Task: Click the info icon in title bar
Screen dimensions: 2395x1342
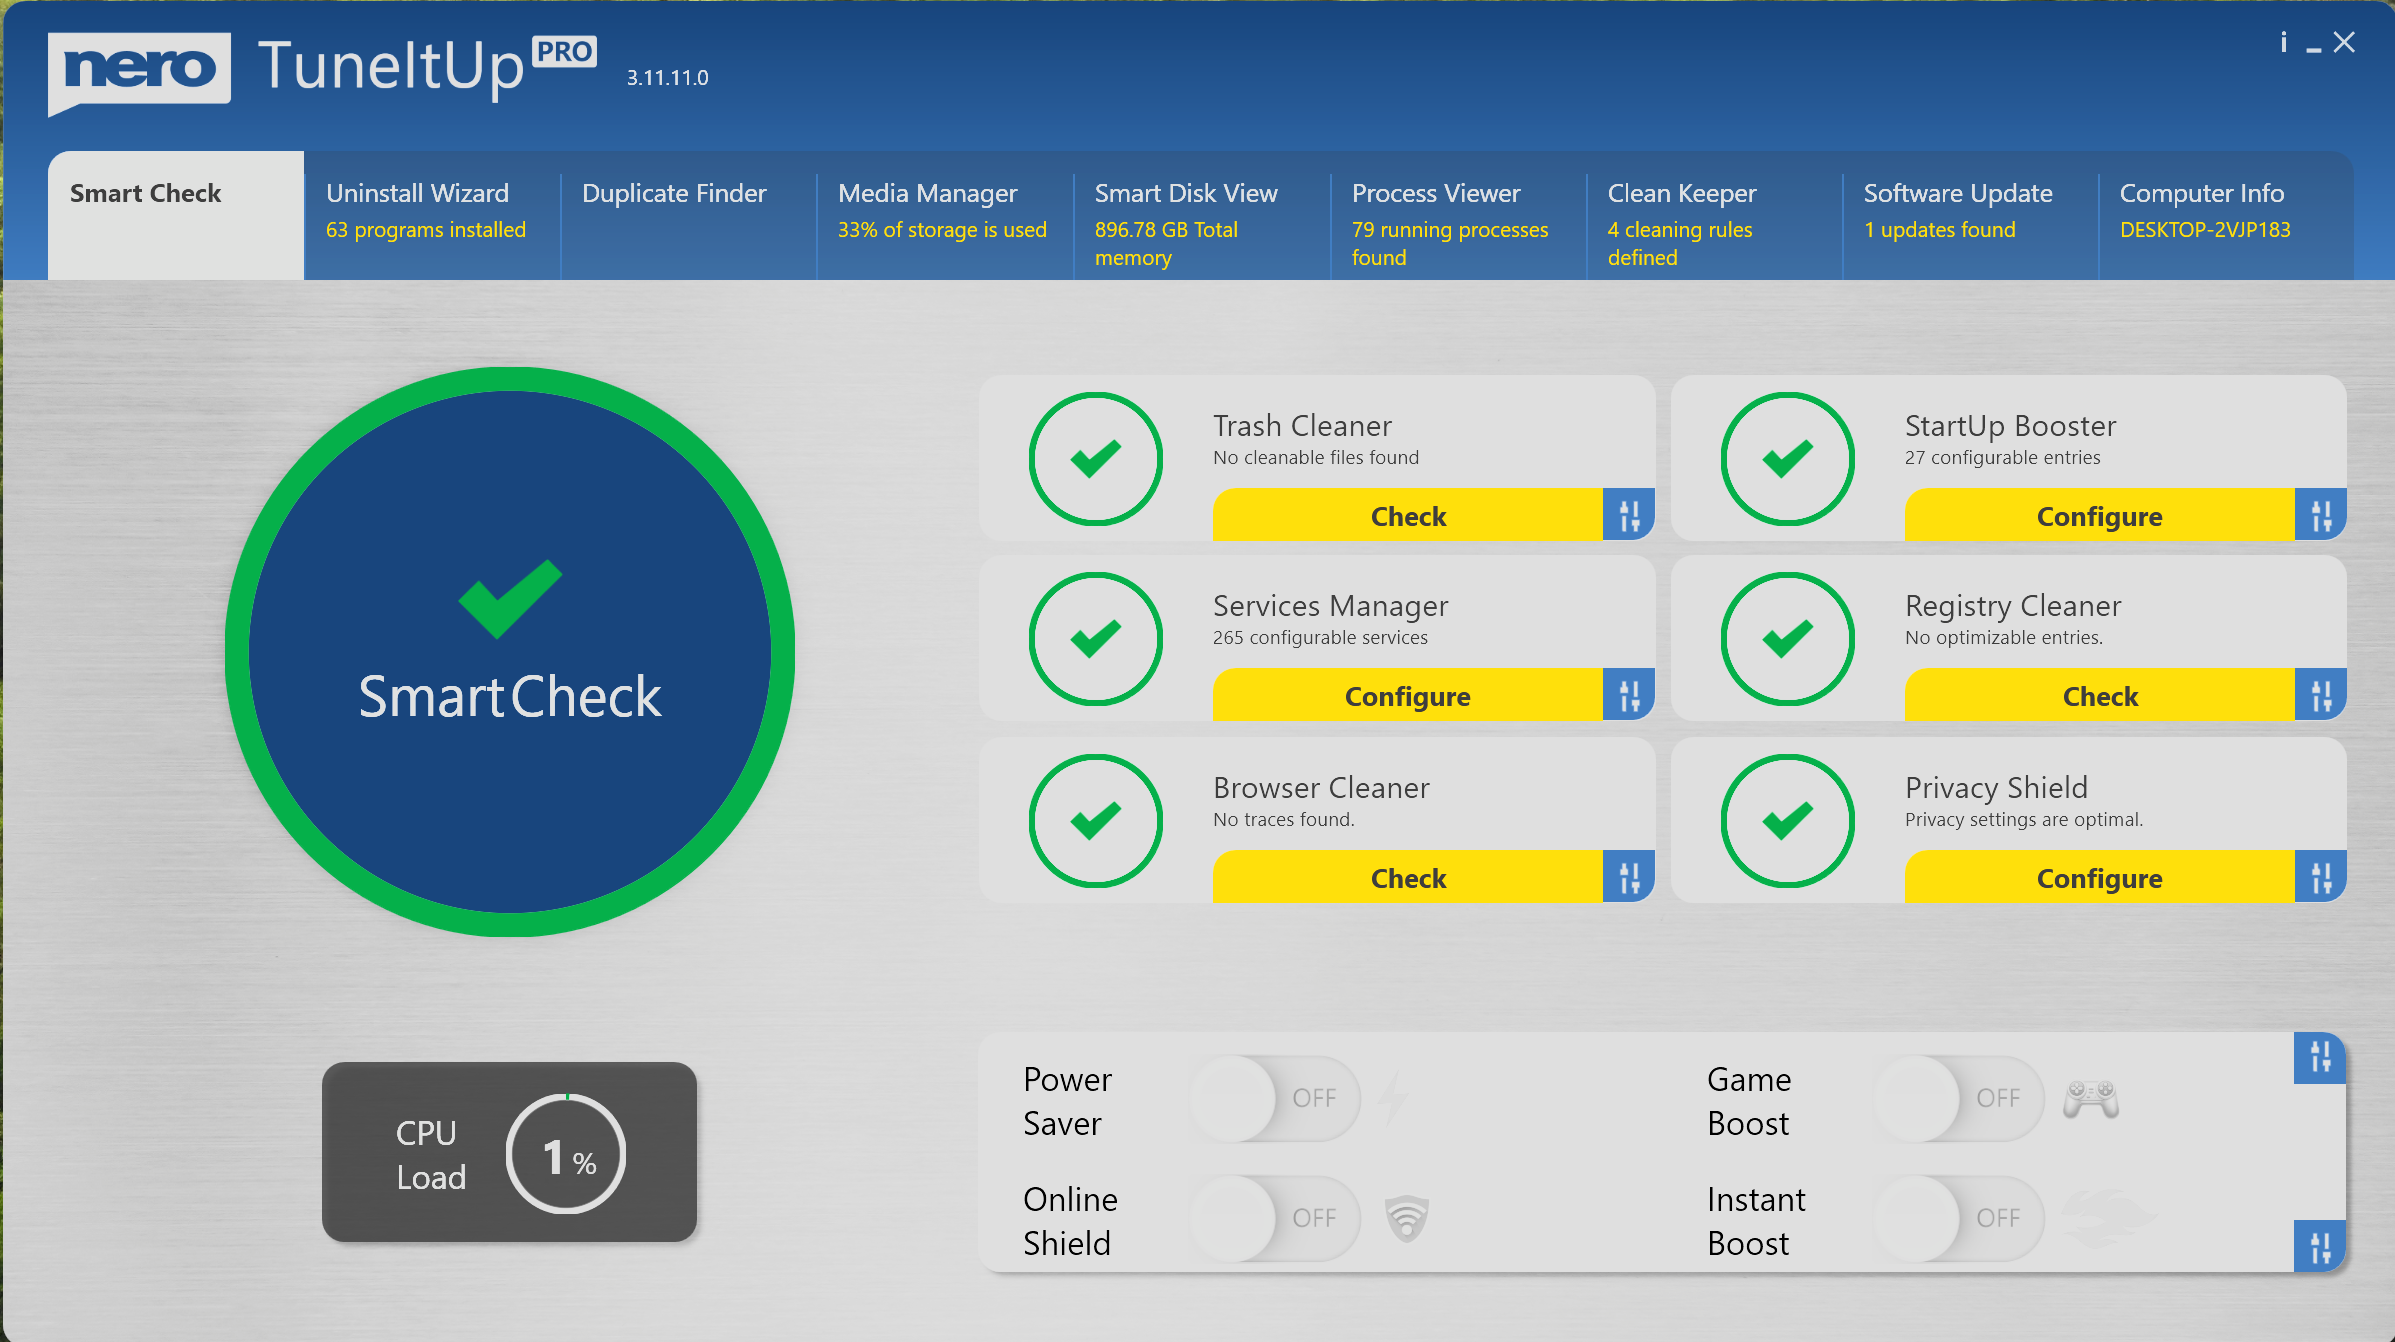Action: pyautogui.click(x=2284, y=42)
